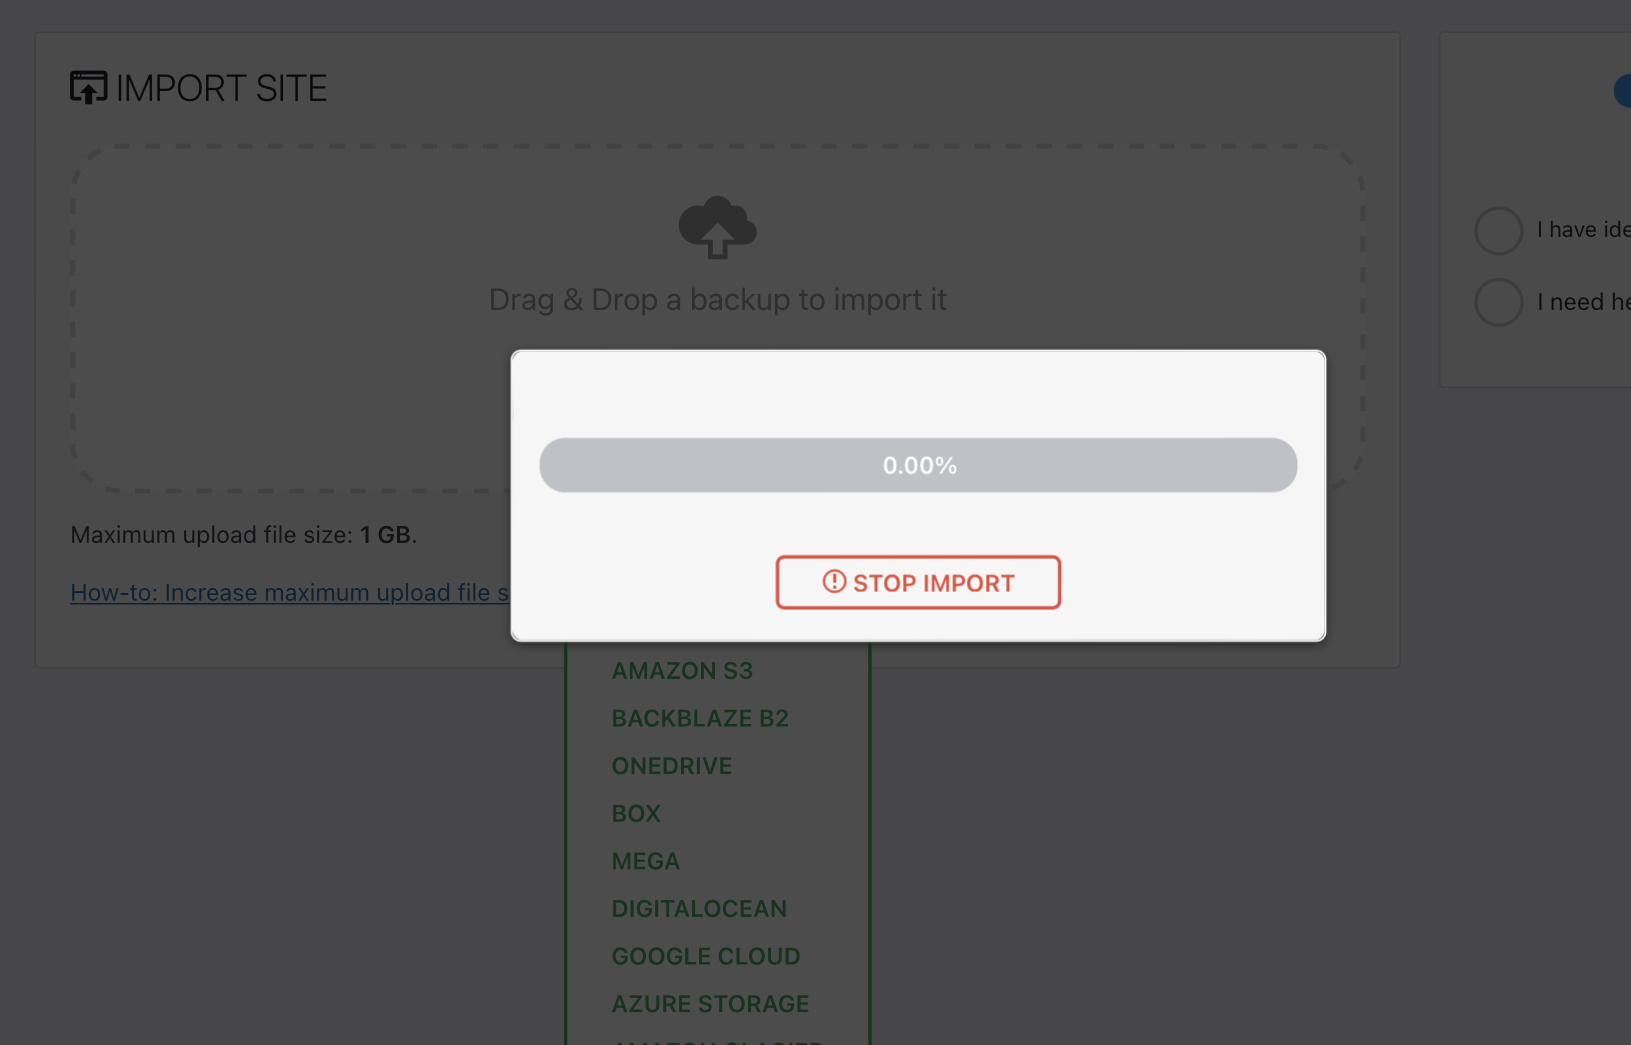Click the cloud upload icon
This screenshot has width=1631, height=1045.
coord(717,227)
